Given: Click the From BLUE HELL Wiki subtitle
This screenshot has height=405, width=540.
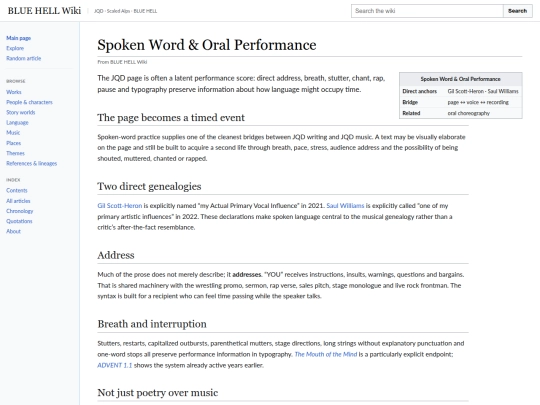Looking at the screenshot, I should point(122,62).
